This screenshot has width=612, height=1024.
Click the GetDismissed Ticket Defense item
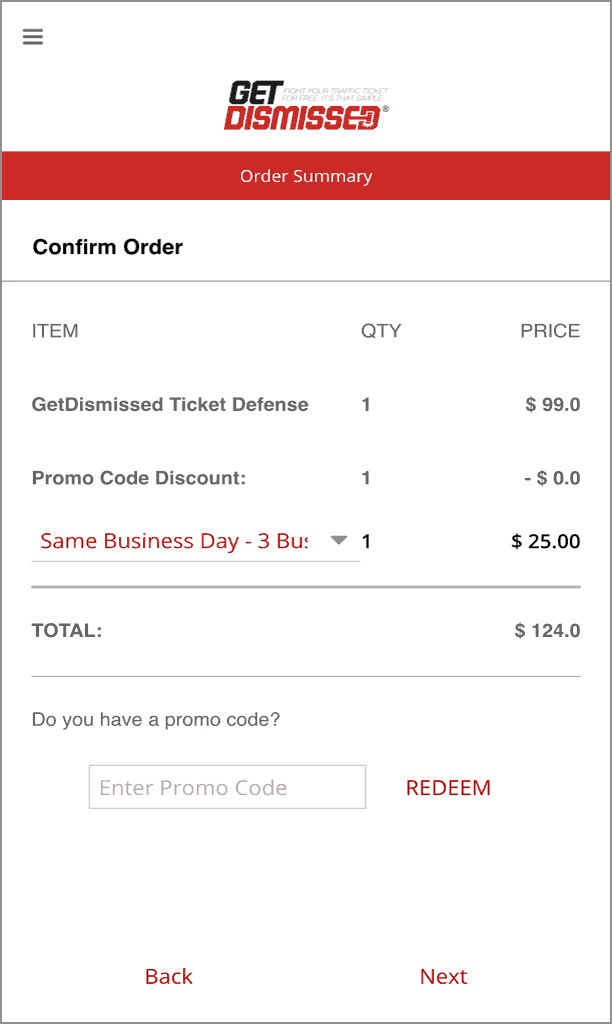(170, 405)
